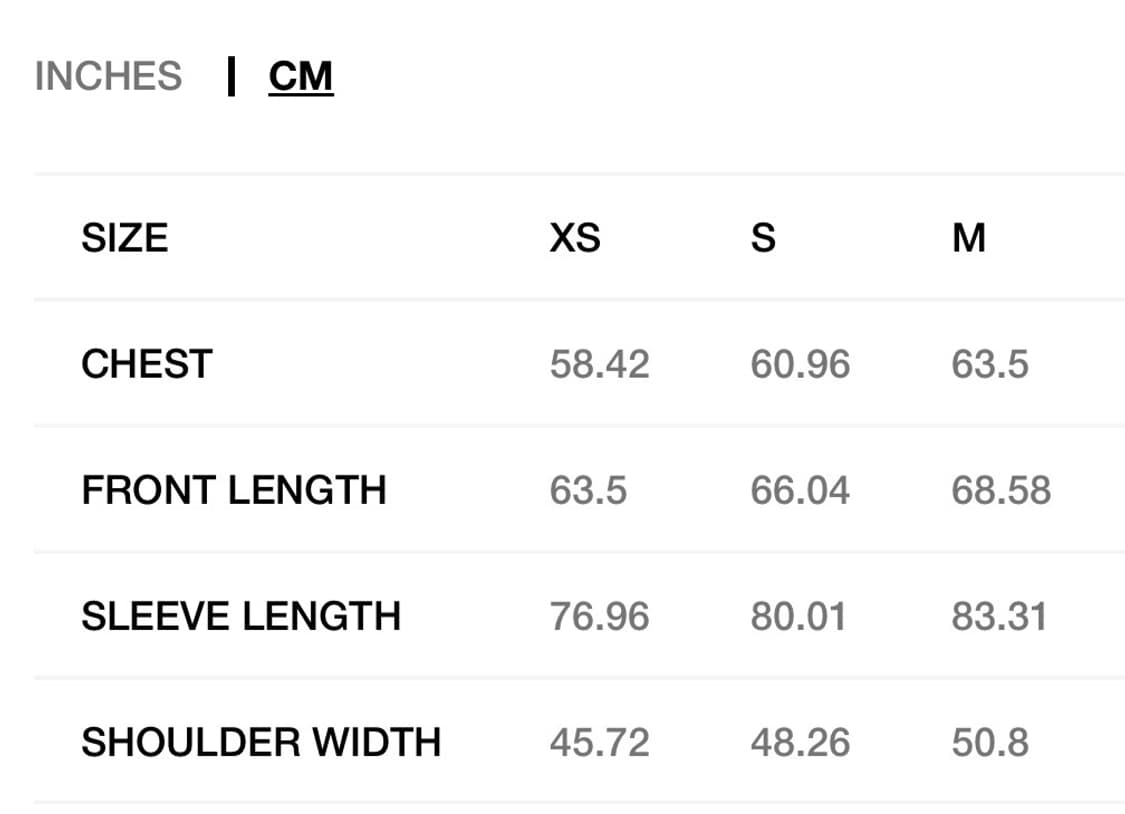Screen dimensions: 1125x814
Task: Click the CHEST row label
Action: pyautogui.click(x=146, y=364)
